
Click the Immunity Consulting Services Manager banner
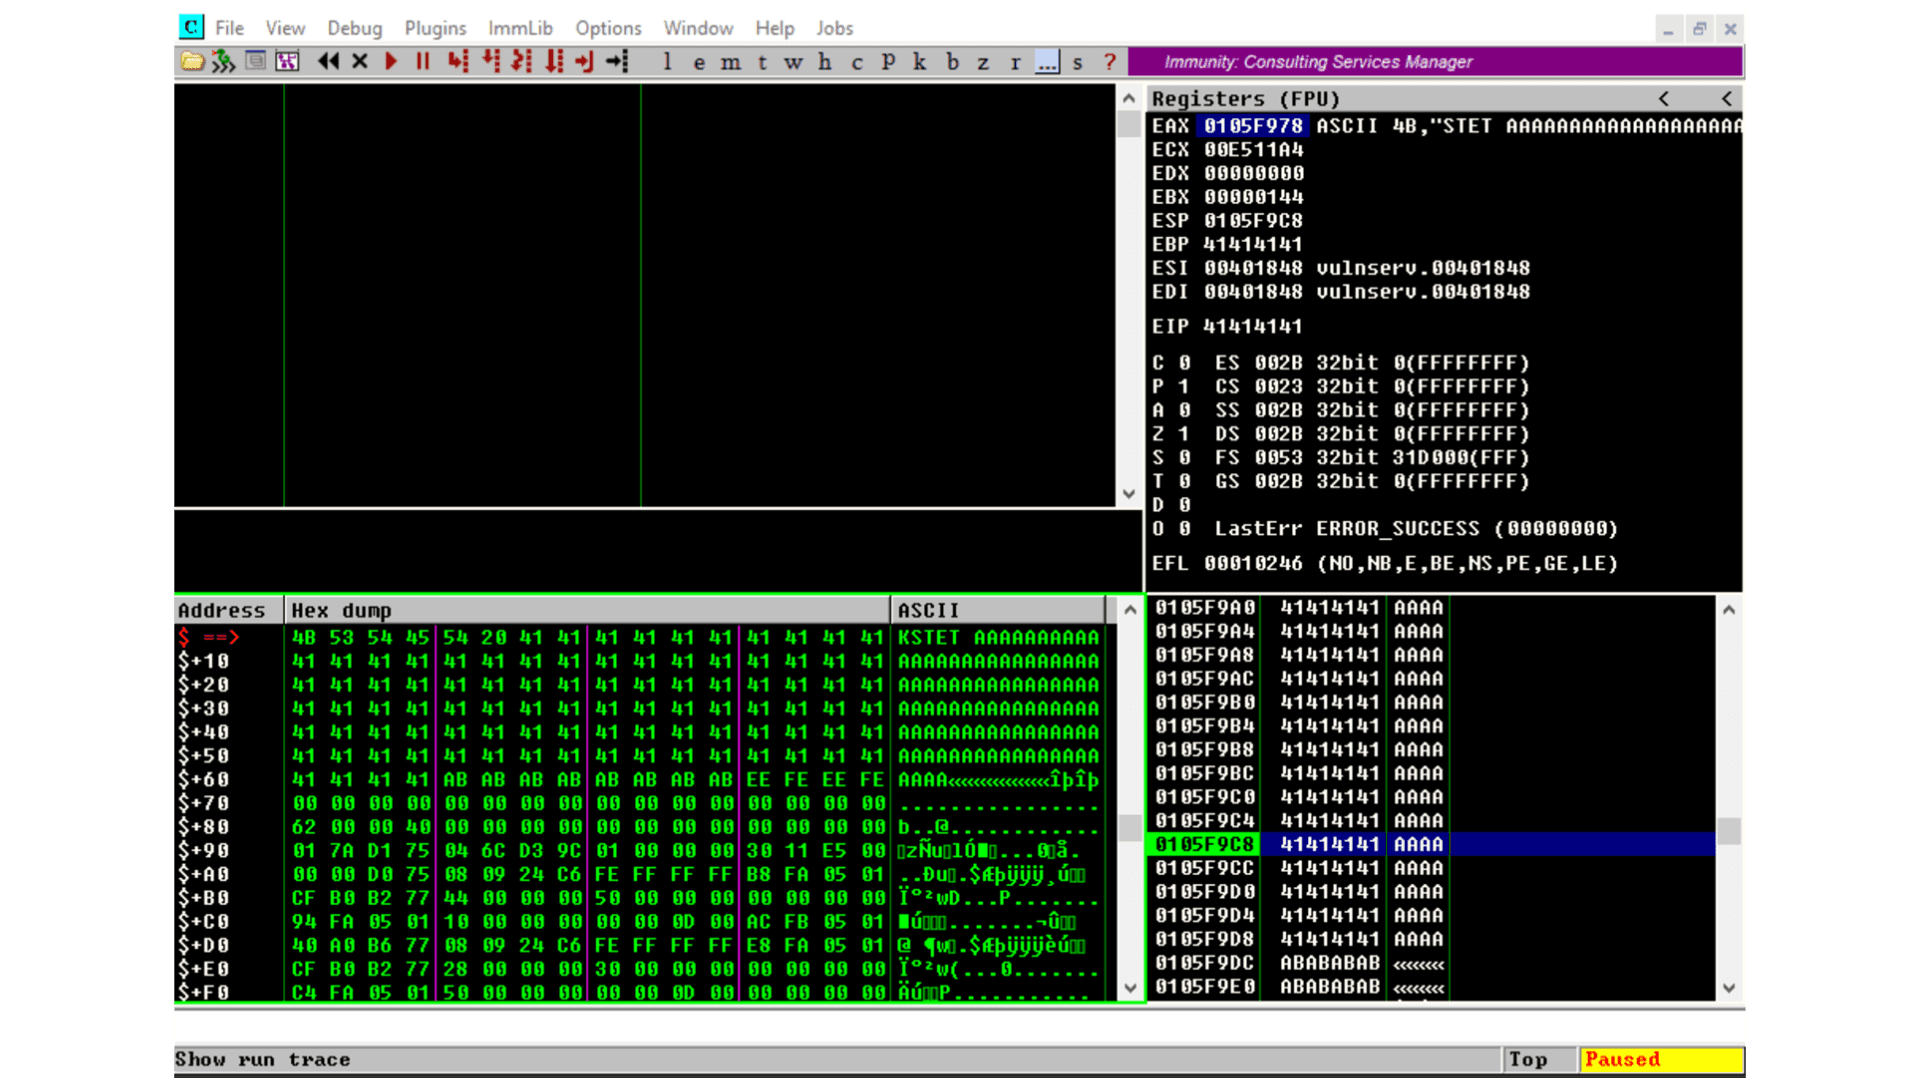1435,62
